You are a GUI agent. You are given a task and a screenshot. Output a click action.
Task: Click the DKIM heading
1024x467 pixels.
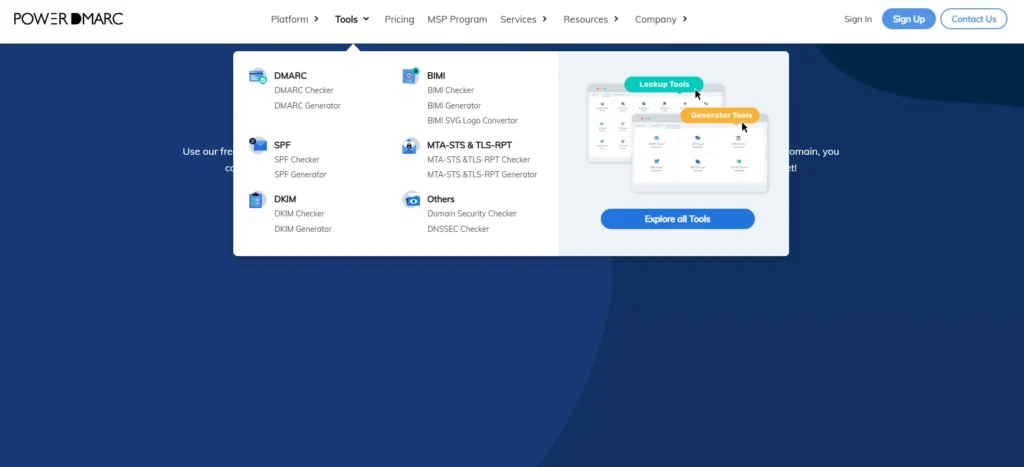285,199
